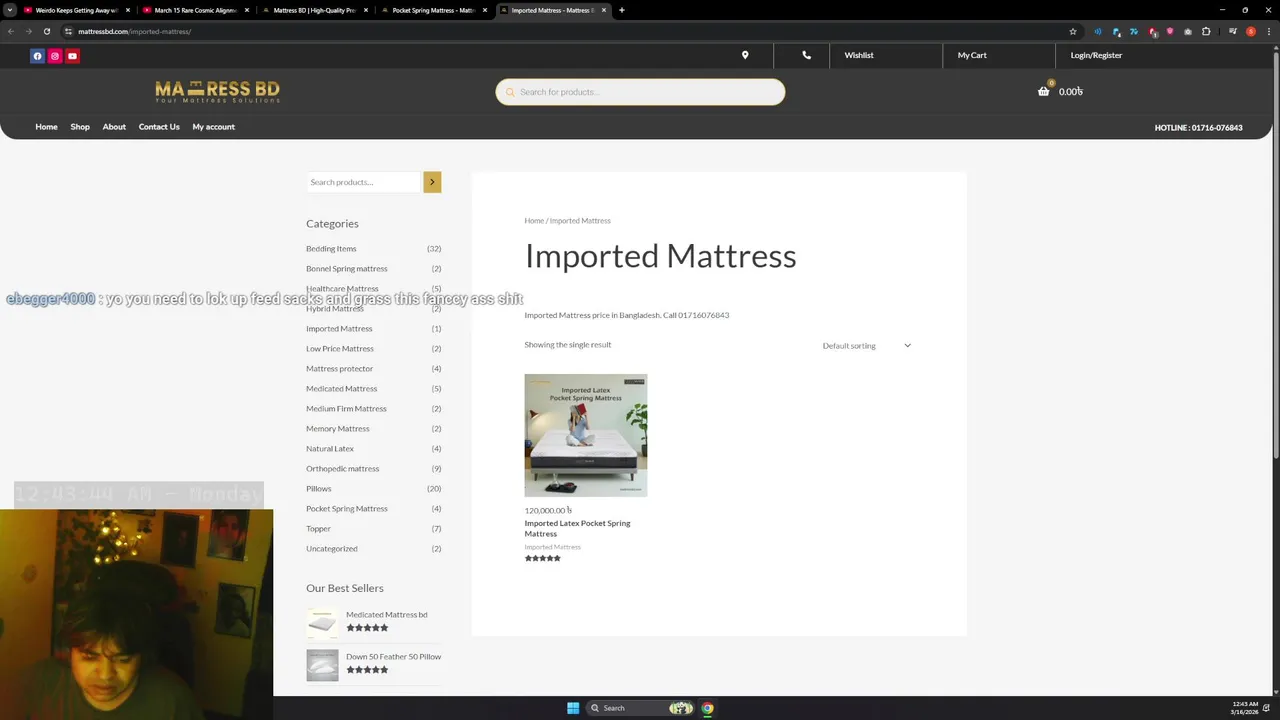This screenshot has width=1280, height=720.
Task: Open Memory Mattress category
Action: coord(337,428)
